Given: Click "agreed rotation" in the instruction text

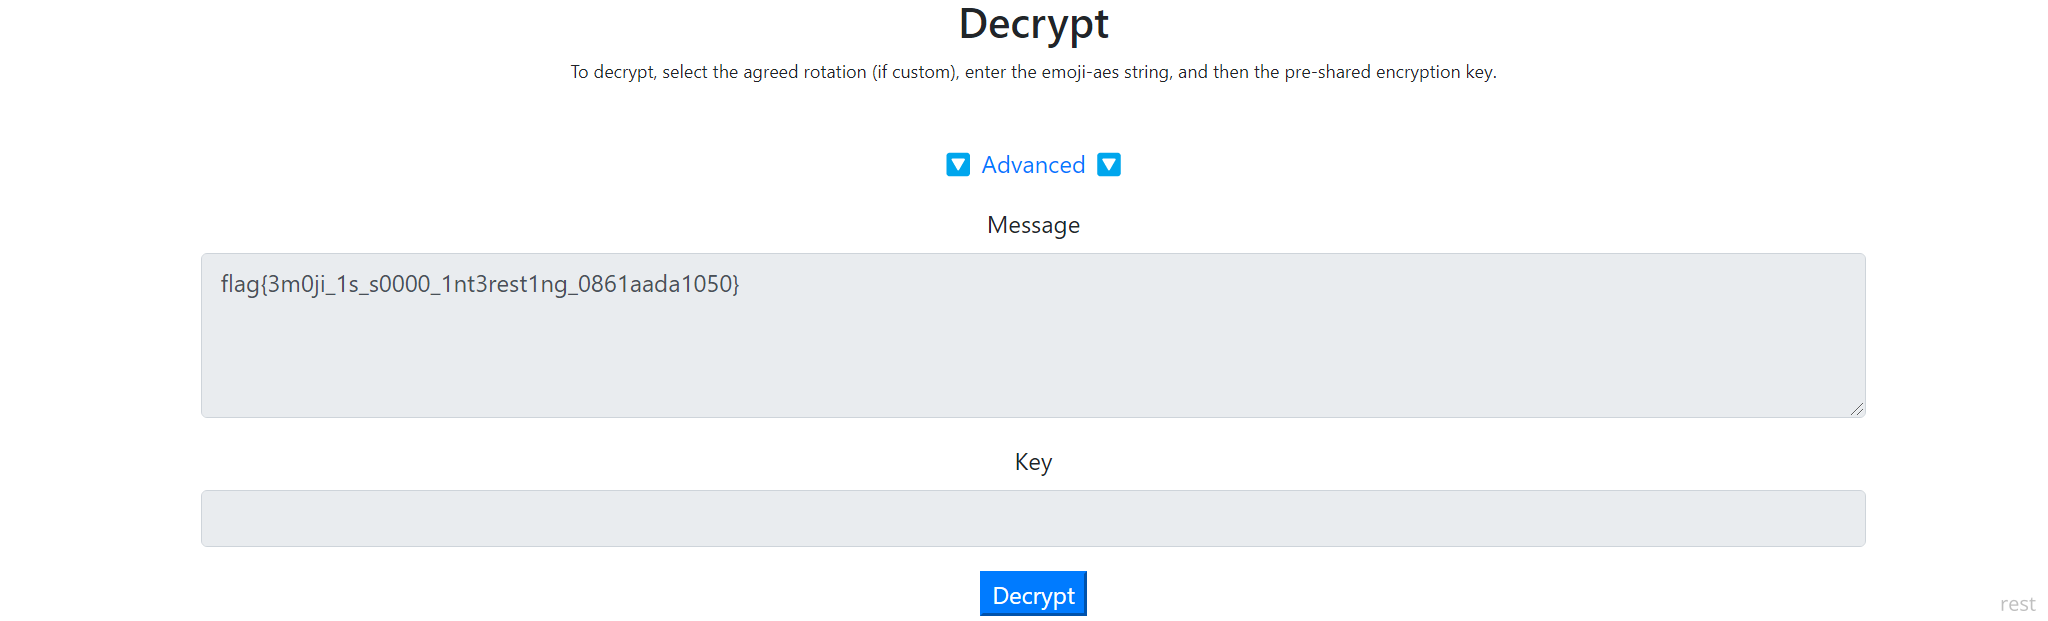Looking at the screenshot, I should [805, 72].
